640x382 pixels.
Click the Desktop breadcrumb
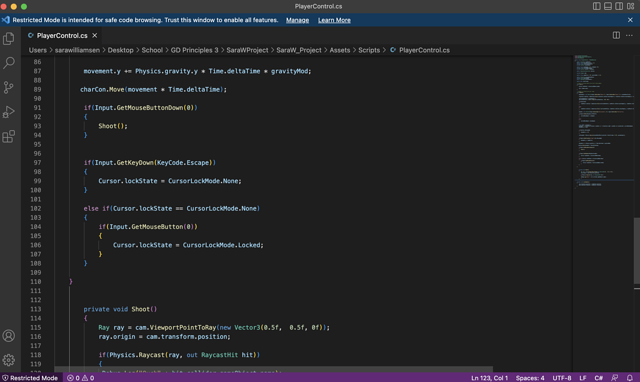120,50
